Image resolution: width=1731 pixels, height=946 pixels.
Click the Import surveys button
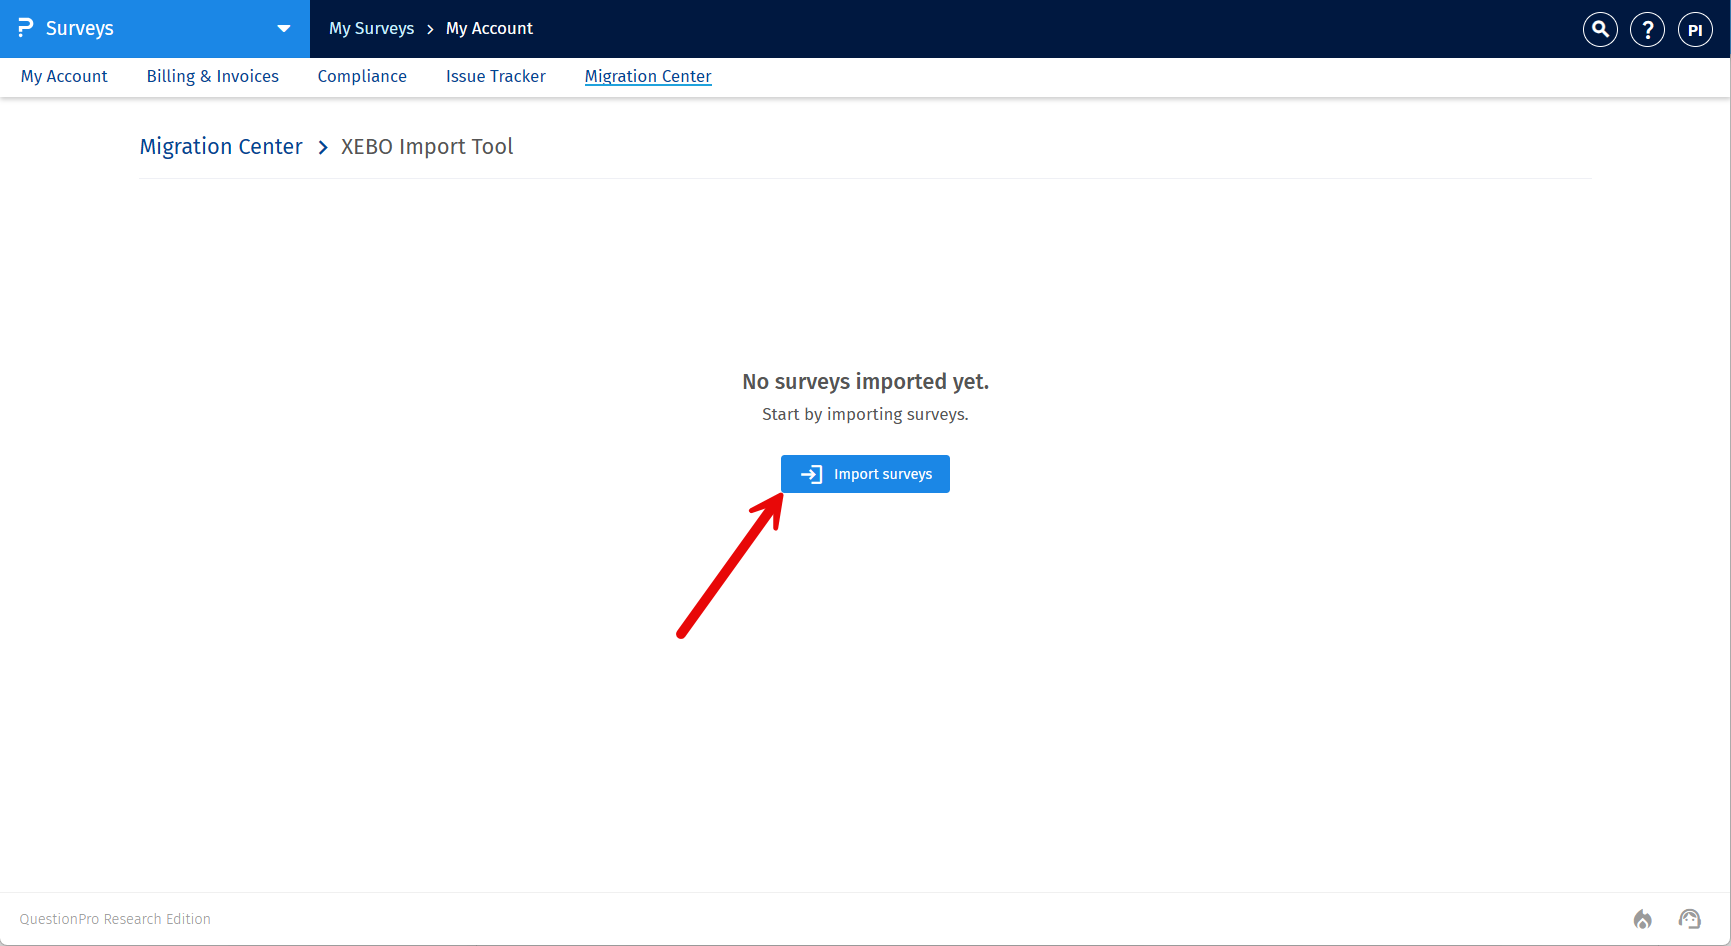865,473
